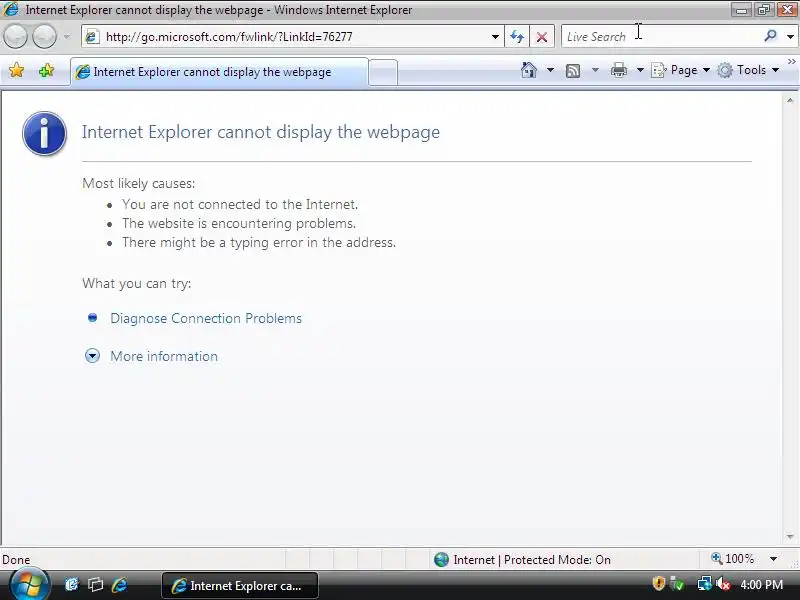Open the Windows Start orb

pos(29,585)
